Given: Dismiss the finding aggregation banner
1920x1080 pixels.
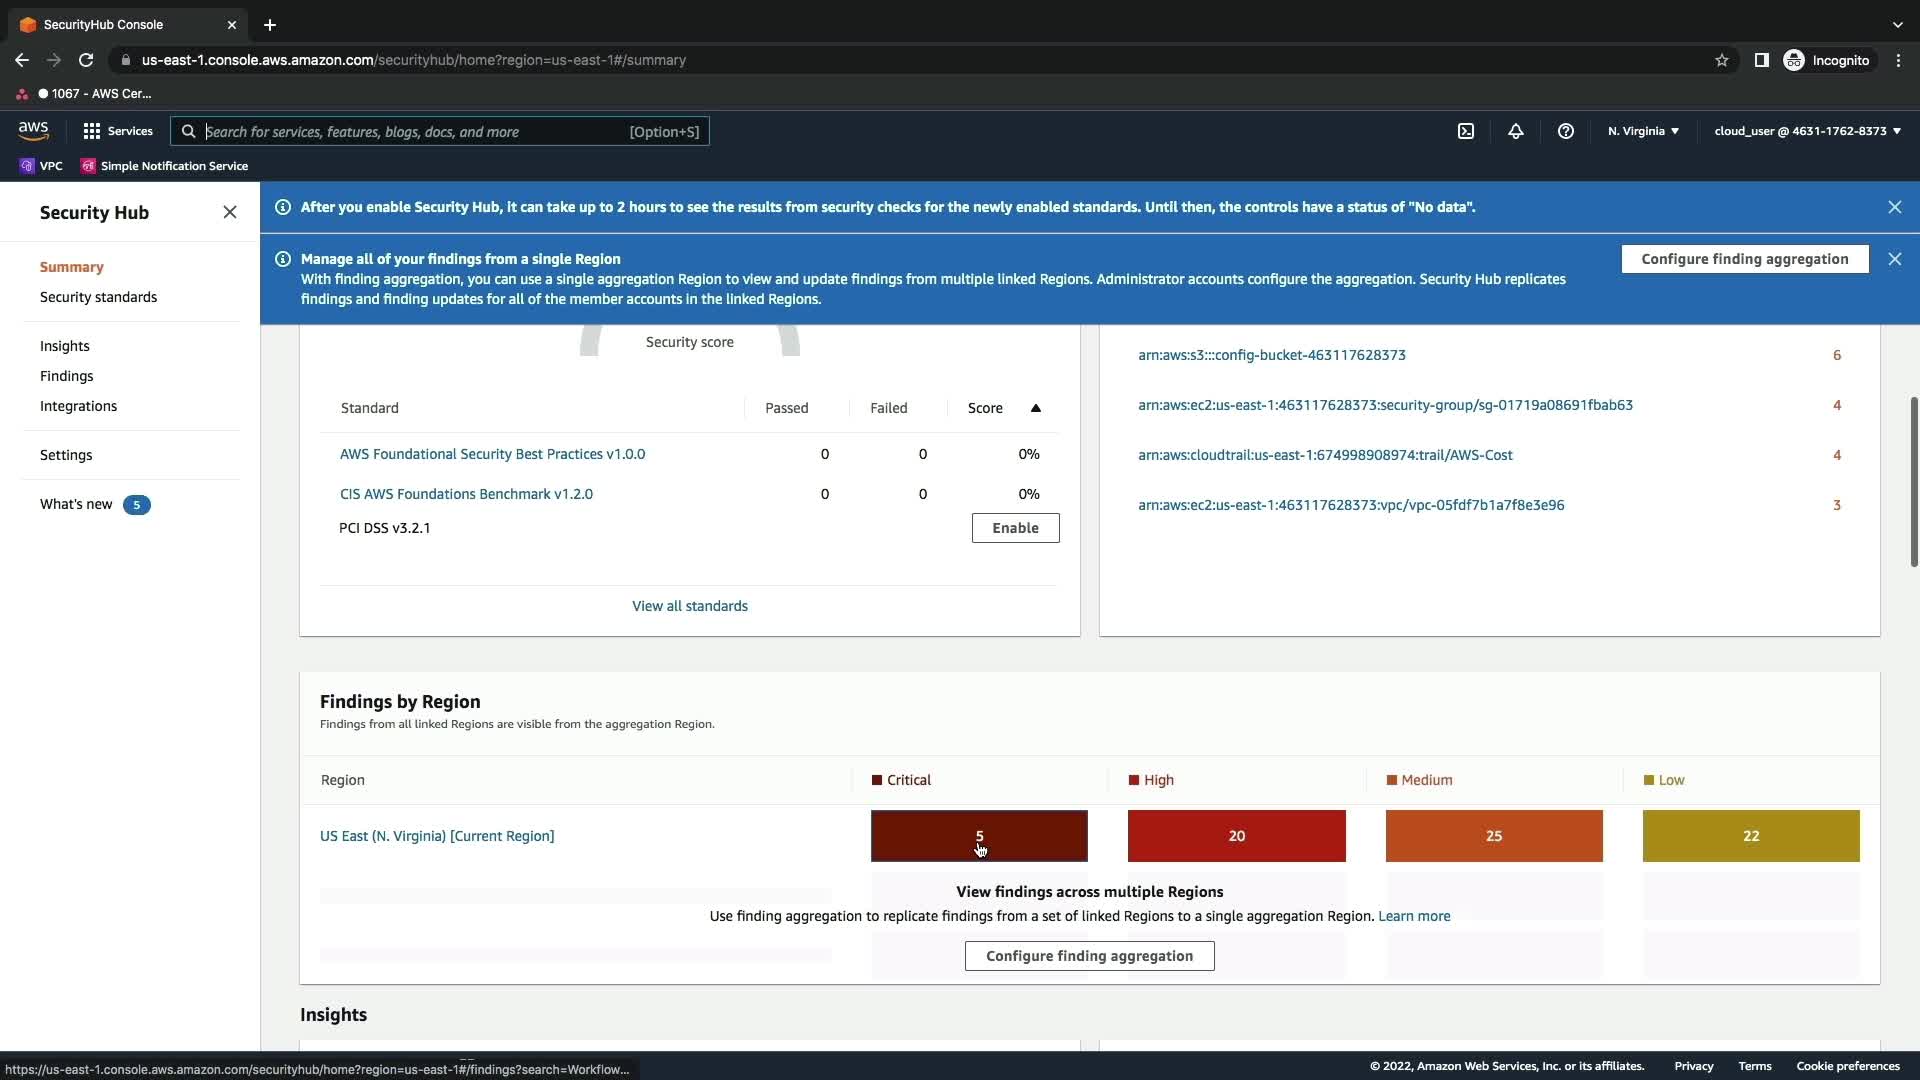Looking at the screenshot, I should point(1895,259).
